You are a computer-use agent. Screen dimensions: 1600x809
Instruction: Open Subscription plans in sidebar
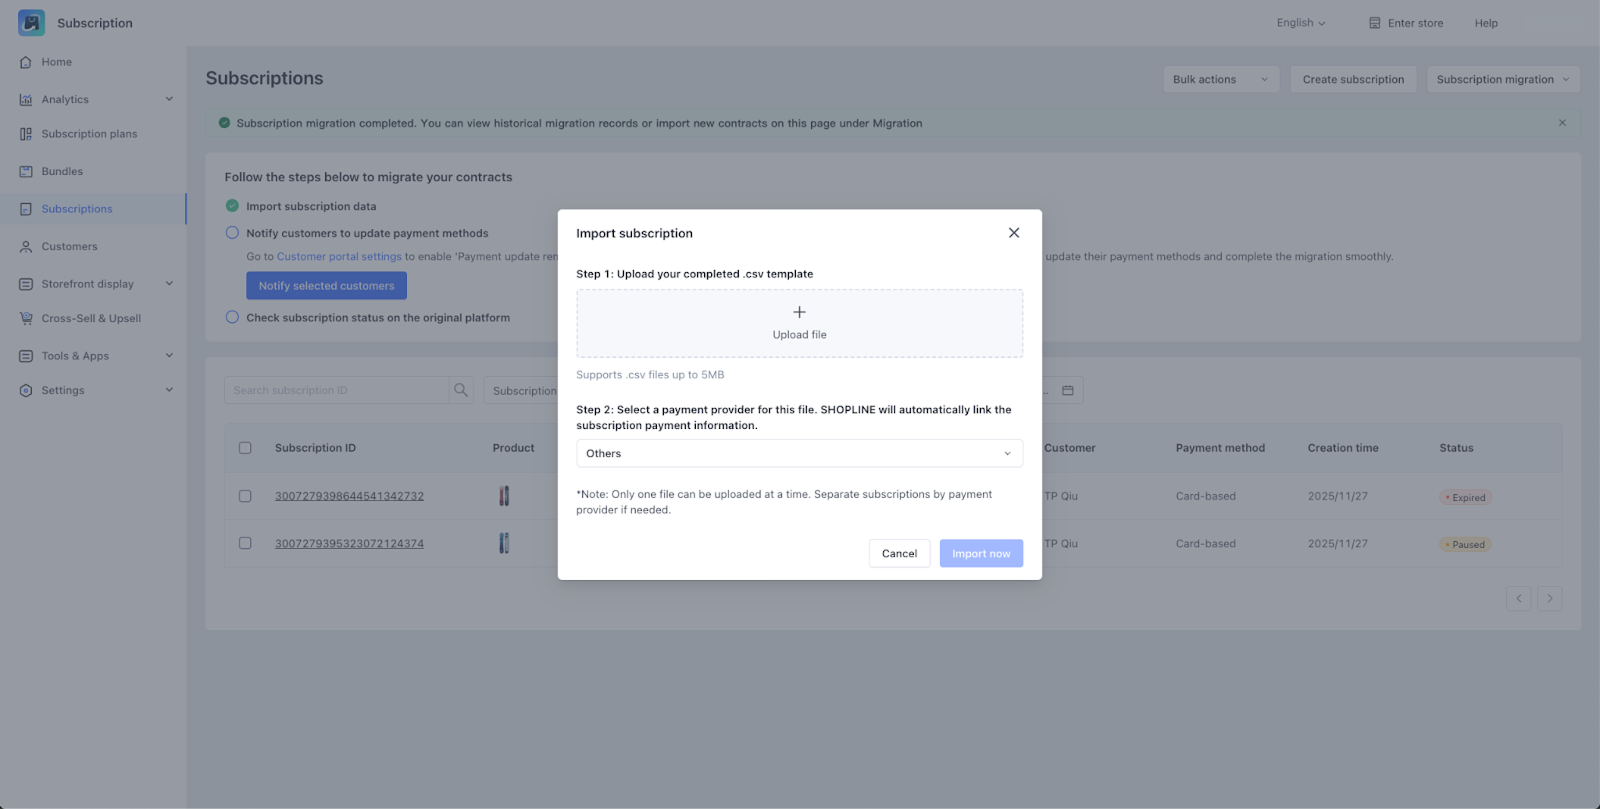[x=89, y=134]
